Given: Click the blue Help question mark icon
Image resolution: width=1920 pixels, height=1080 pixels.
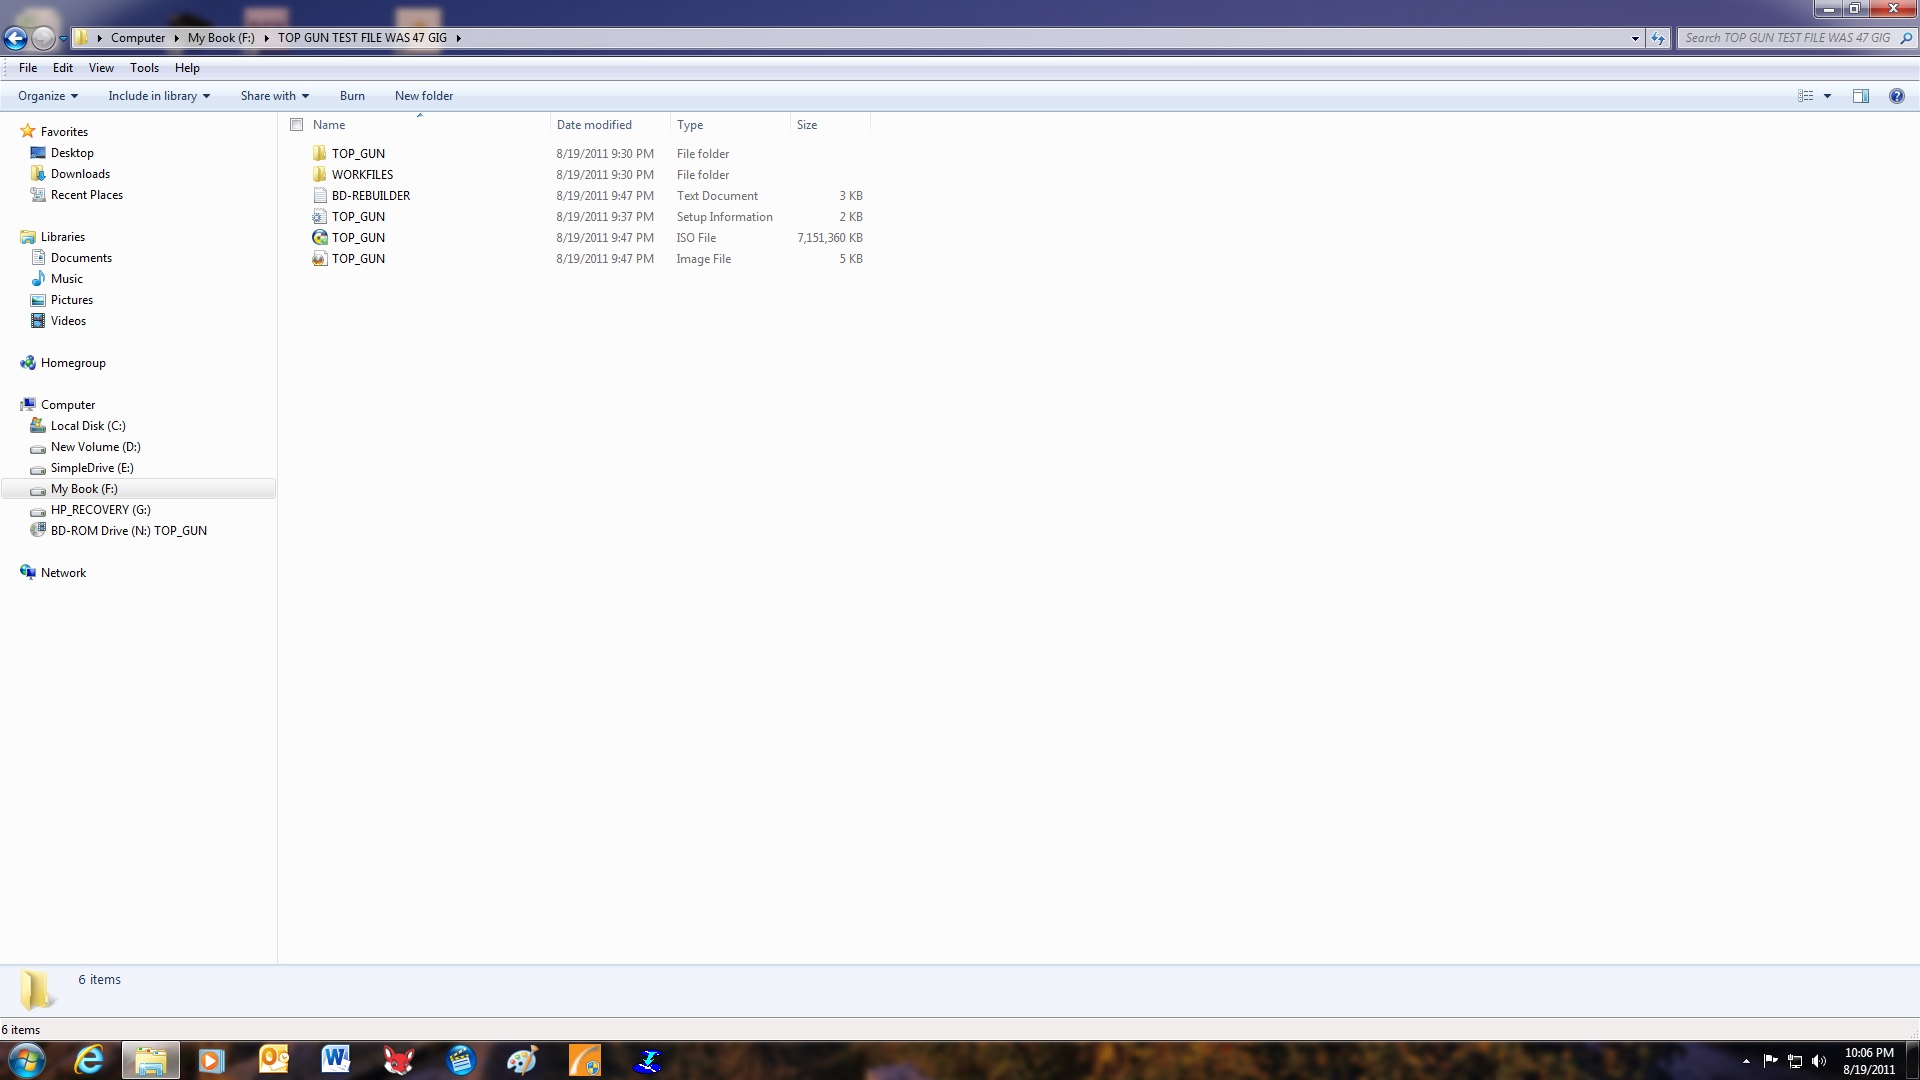Looking at the screenshot, I should tap(1897, 96).
